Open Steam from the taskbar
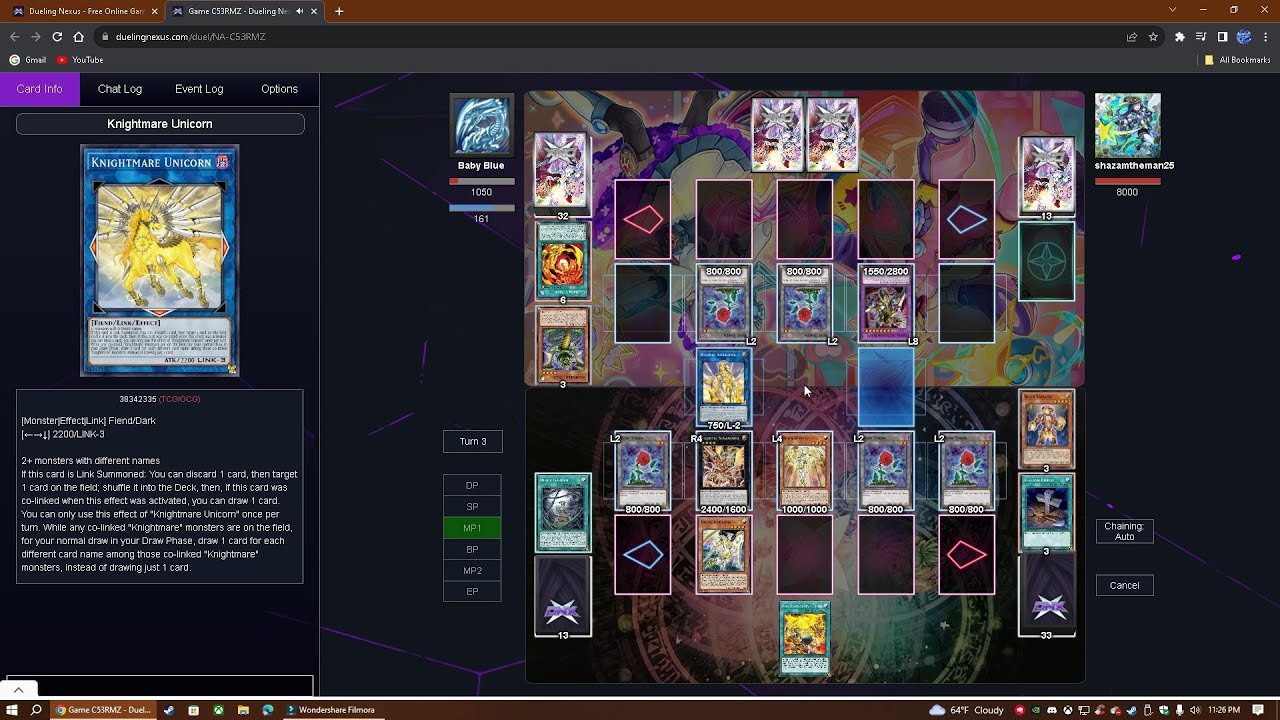The width and height of the screenshot is (1280, 720). (168, 710)
